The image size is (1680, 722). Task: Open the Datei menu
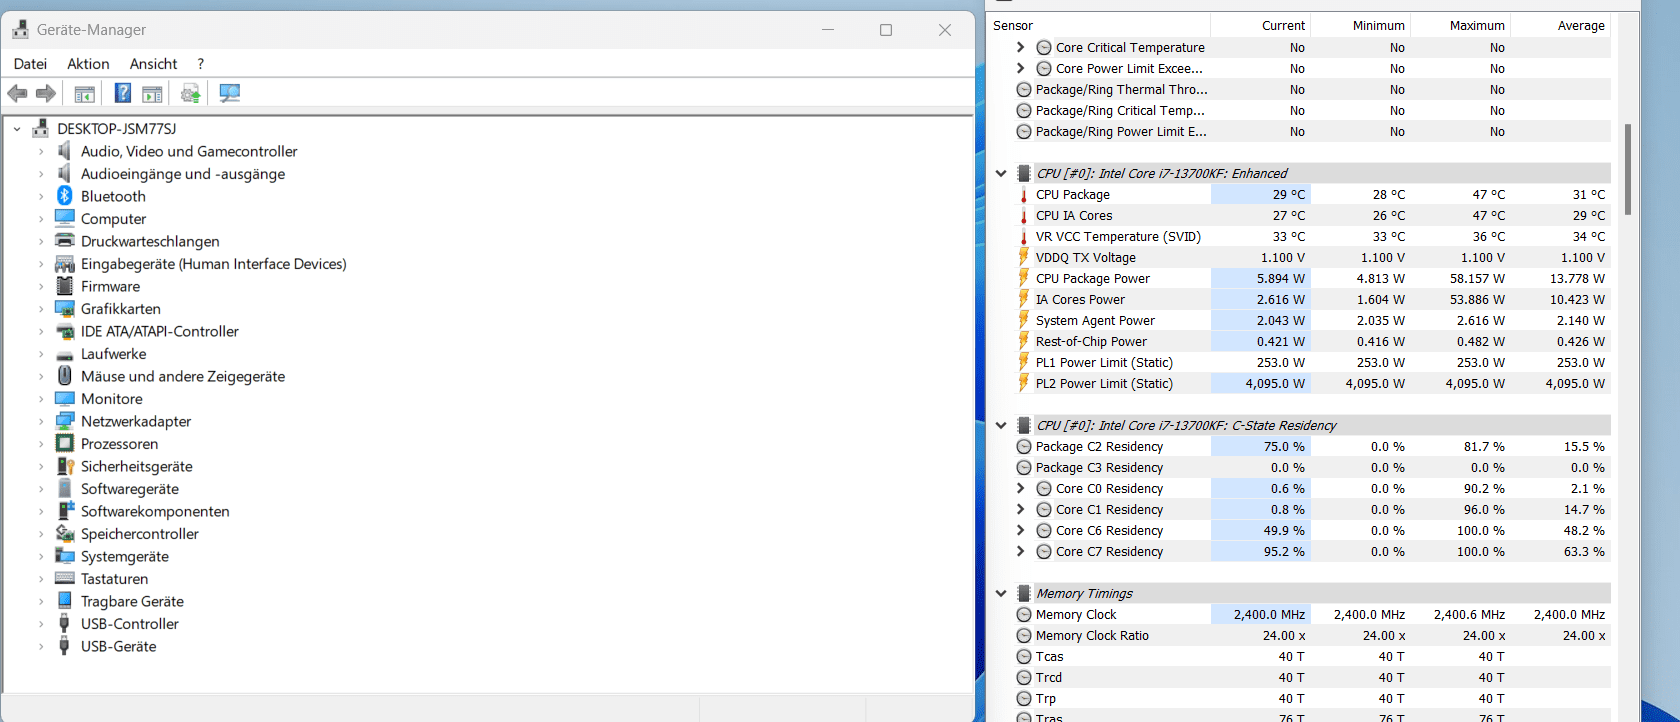30,63
